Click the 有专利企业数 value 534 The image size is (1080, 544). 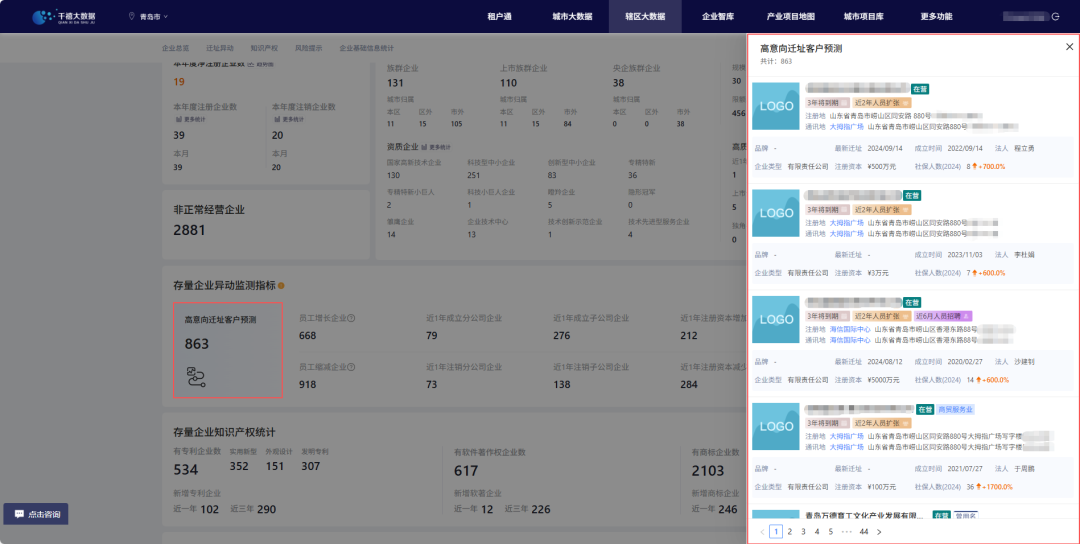(x=186, y=470)
